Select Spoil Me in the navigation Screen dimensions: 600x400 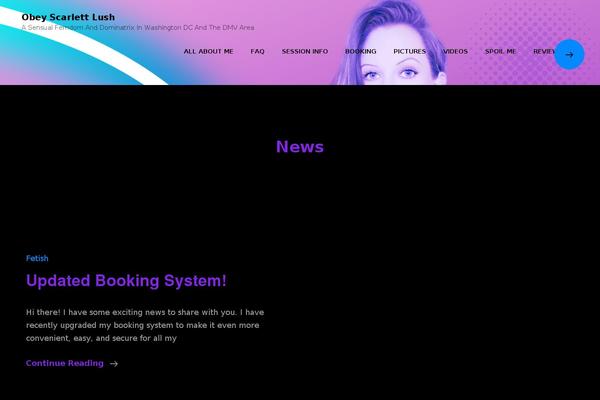point(500,51)
